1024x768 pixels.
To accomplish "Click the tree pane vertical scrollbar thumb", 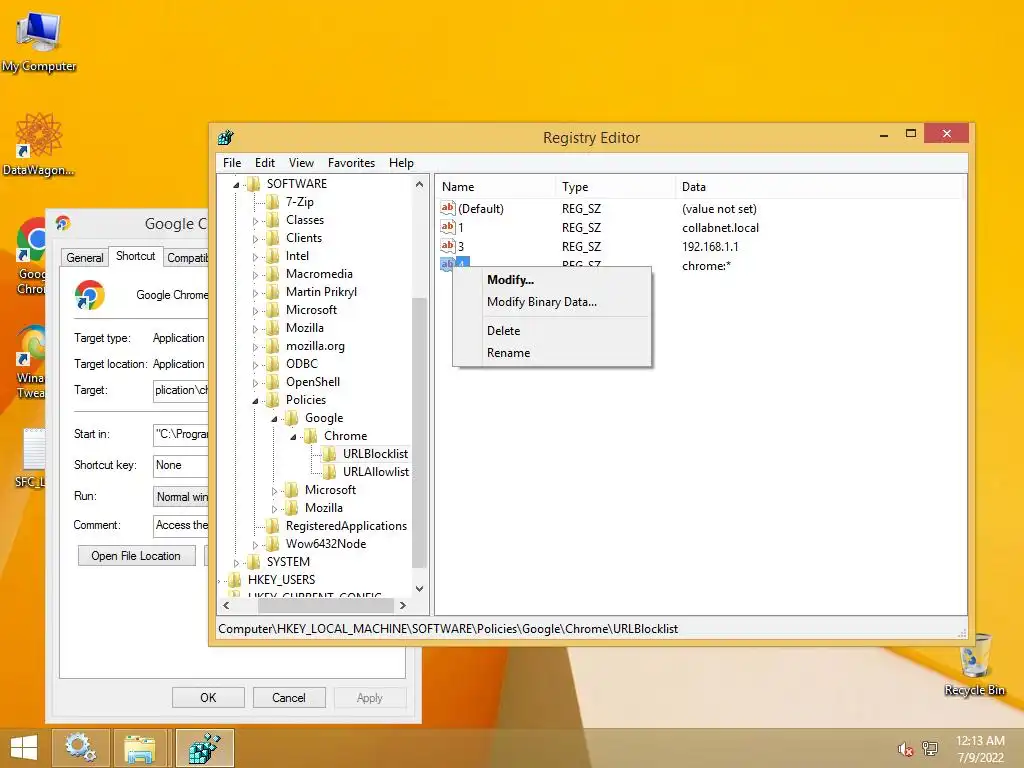I will pyautogui.click(x=419, y=432).
